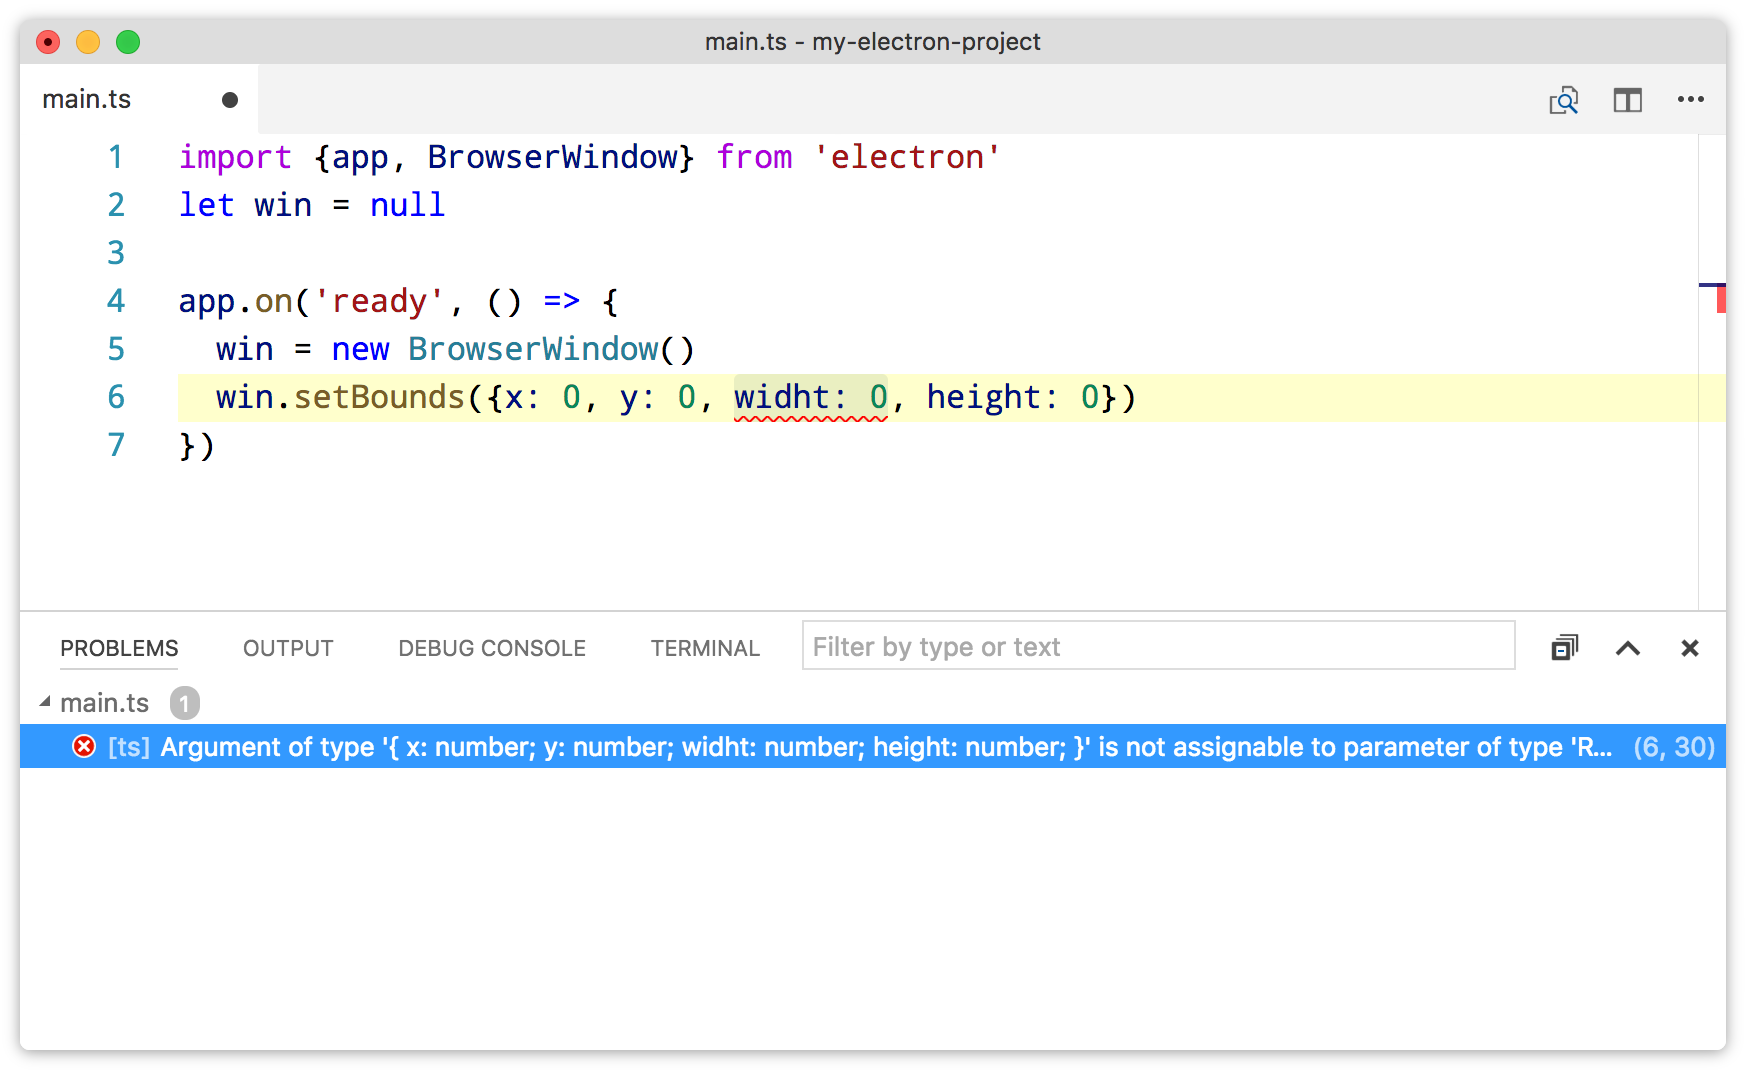The width and height of the screenshot is (1746, 1070).
Task: Click line number 1 in the gutter
Action: (116, 157)
